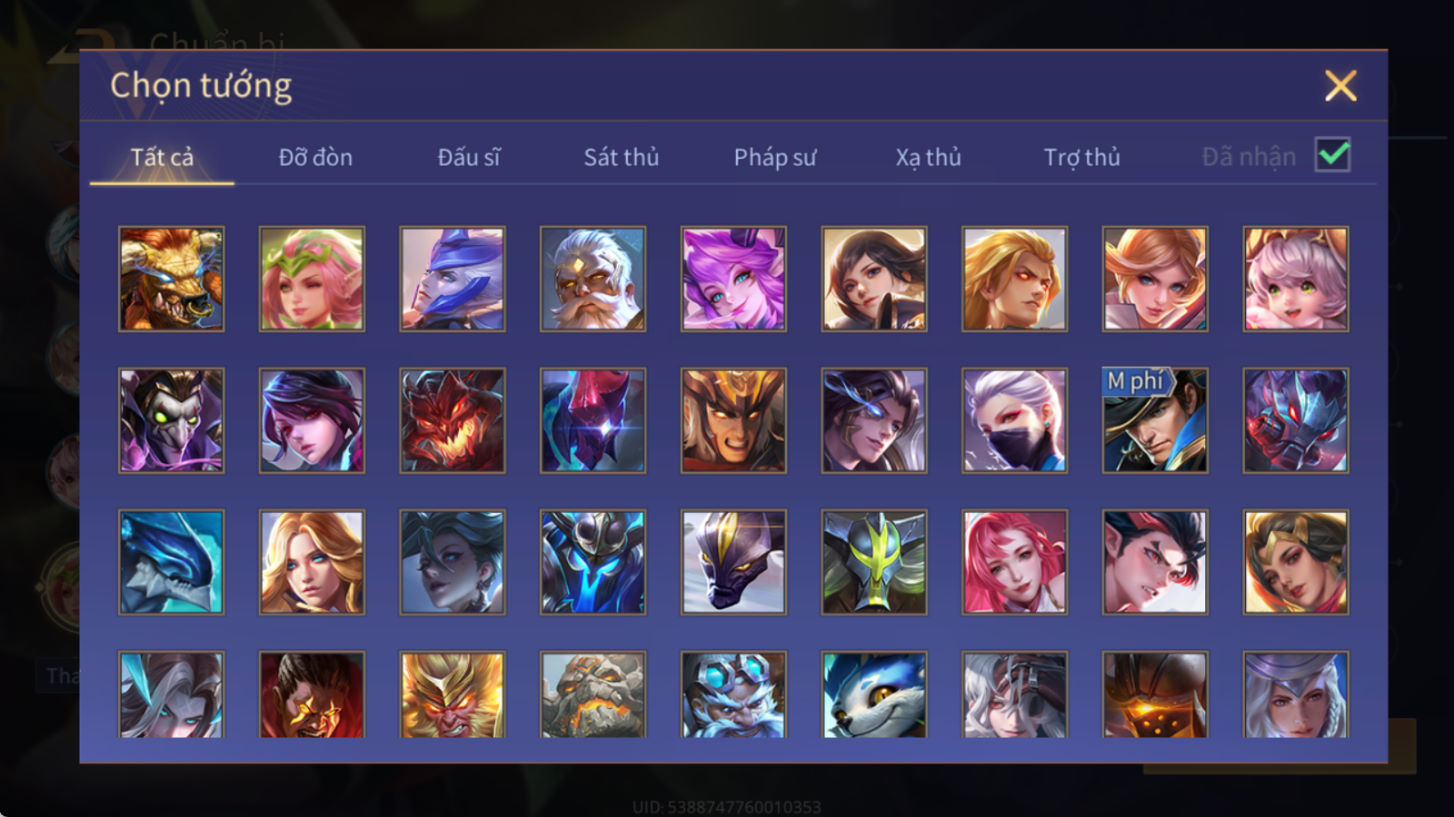Image resolution: width=1454 pixels, height=817 pixels.
Task: Filter heroes by "Xạ thủ"
Action: pyautogui.click(x=928, y=157)
